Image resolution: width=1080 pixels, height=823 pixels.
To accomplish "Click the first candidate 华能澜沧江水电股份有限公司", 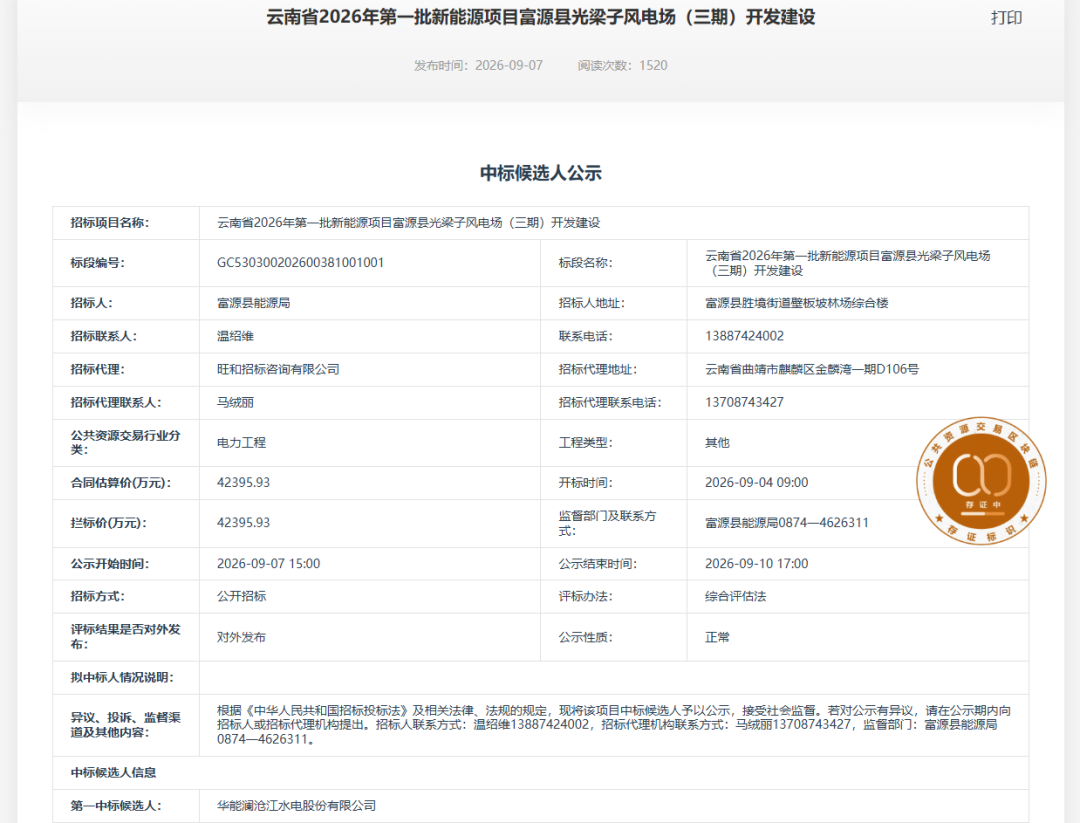I will click(x=296, y=806).
